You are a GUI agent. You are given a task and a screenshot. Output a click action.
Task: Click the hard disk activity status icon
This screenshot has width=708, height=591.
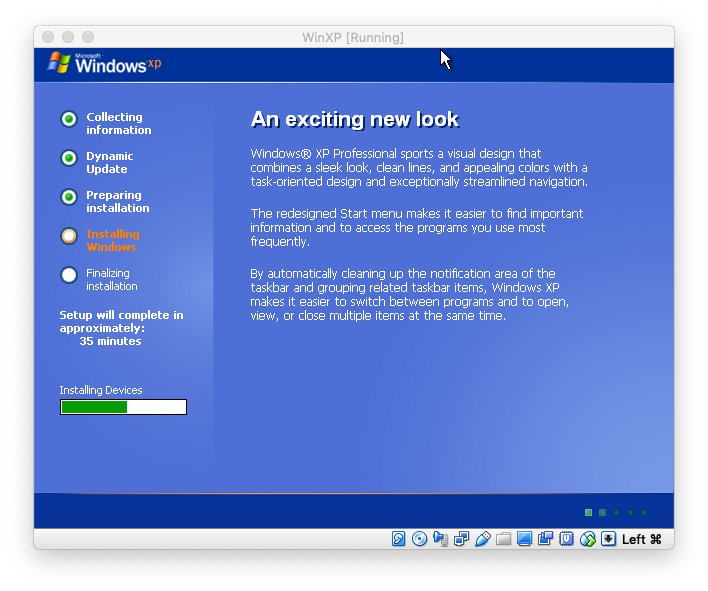coord(398,539)
